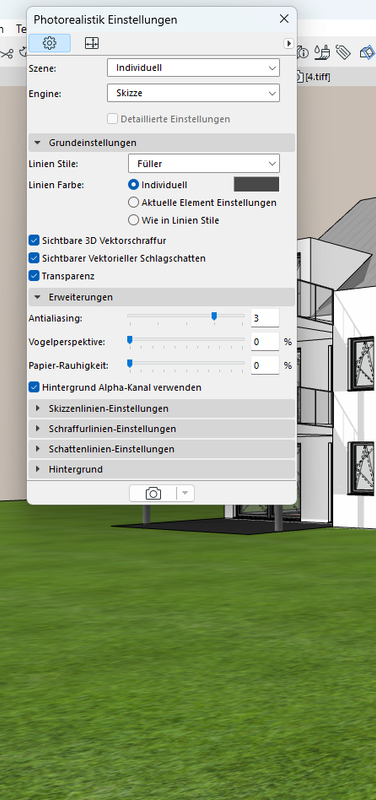
Task: Select Aktuelle Element Einstellungen radio
Action: [x=134, y=203]
